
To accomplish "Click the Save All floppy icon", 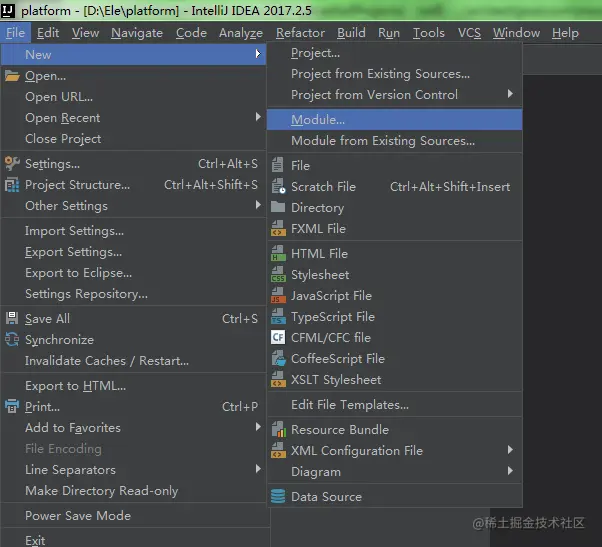I will pos(12,318).
